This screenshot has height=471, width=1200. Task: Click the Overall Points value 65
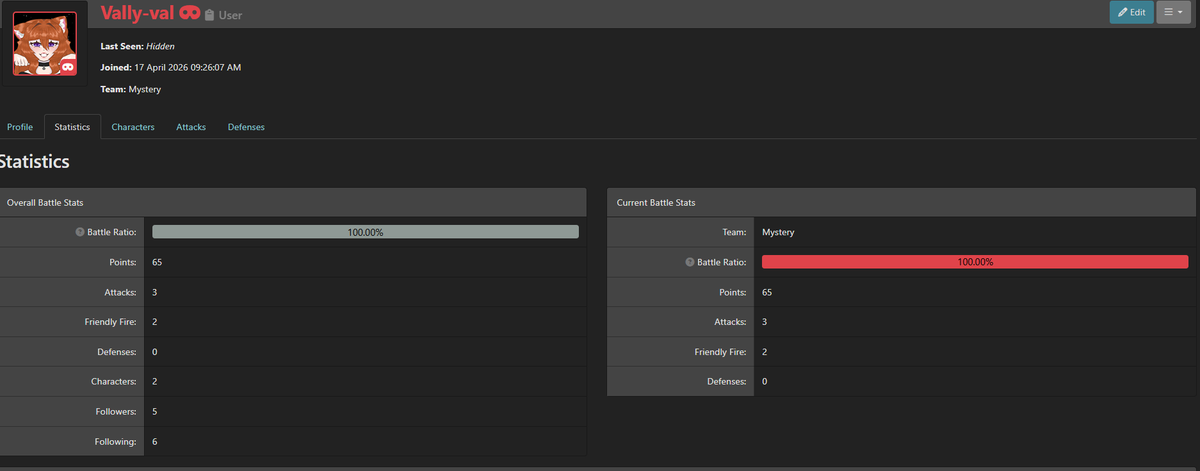click(157, 262)
